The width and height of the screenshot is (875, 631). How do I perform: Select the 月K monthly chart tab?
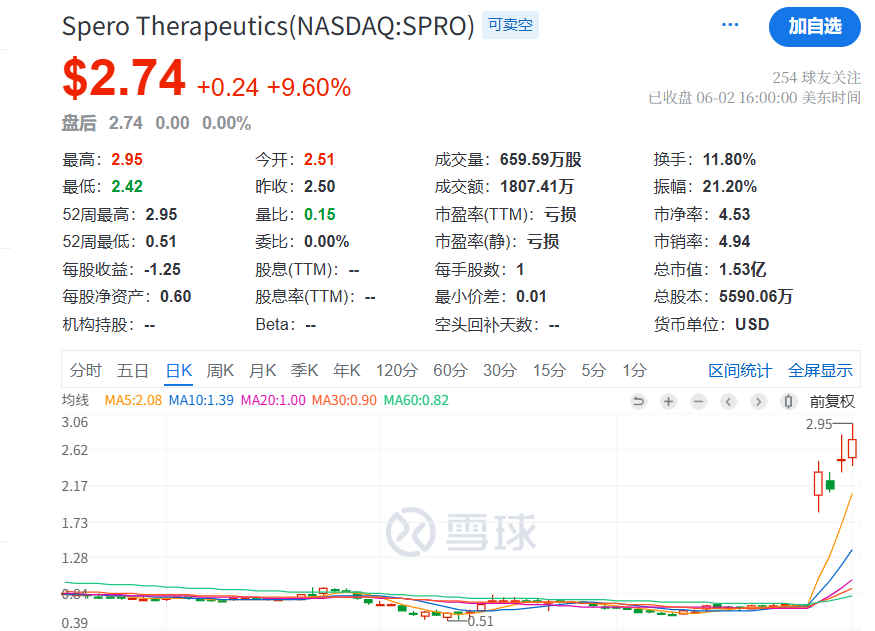[x=262, y=370]
